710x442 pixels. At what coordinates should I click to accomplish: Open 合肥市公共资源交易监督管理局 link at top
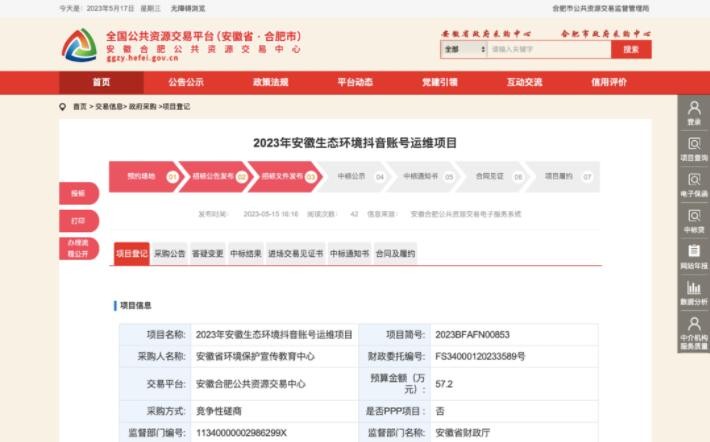(x=601, y=9)
